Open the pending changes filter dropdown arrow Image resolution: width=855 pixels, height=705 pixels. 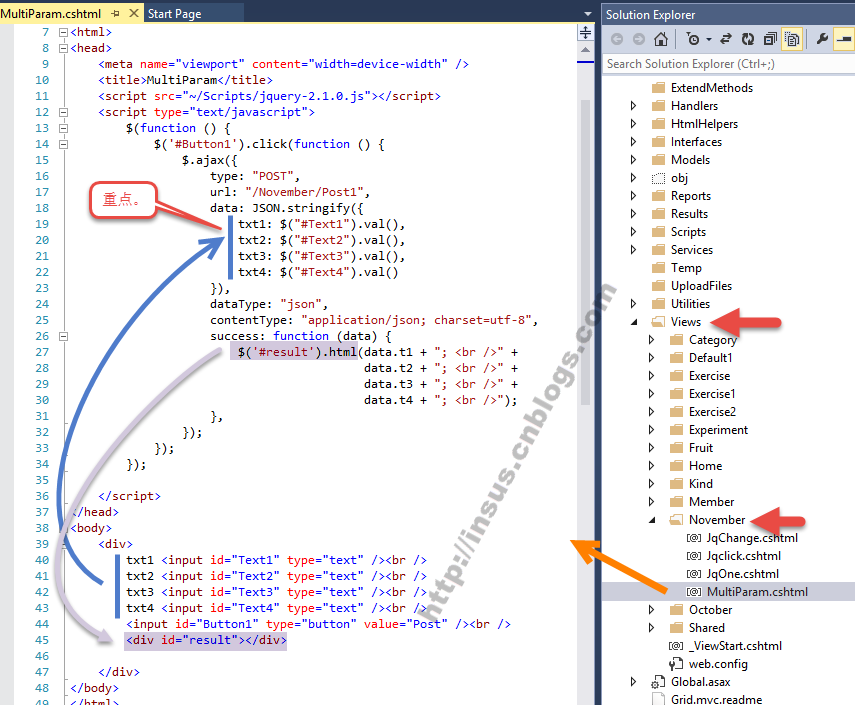click(x=709, y=39)
